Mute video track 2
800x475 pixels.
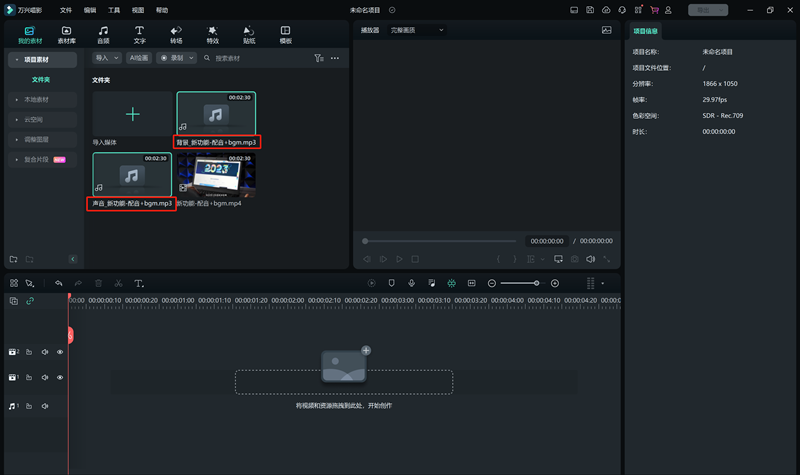(45, 352)
